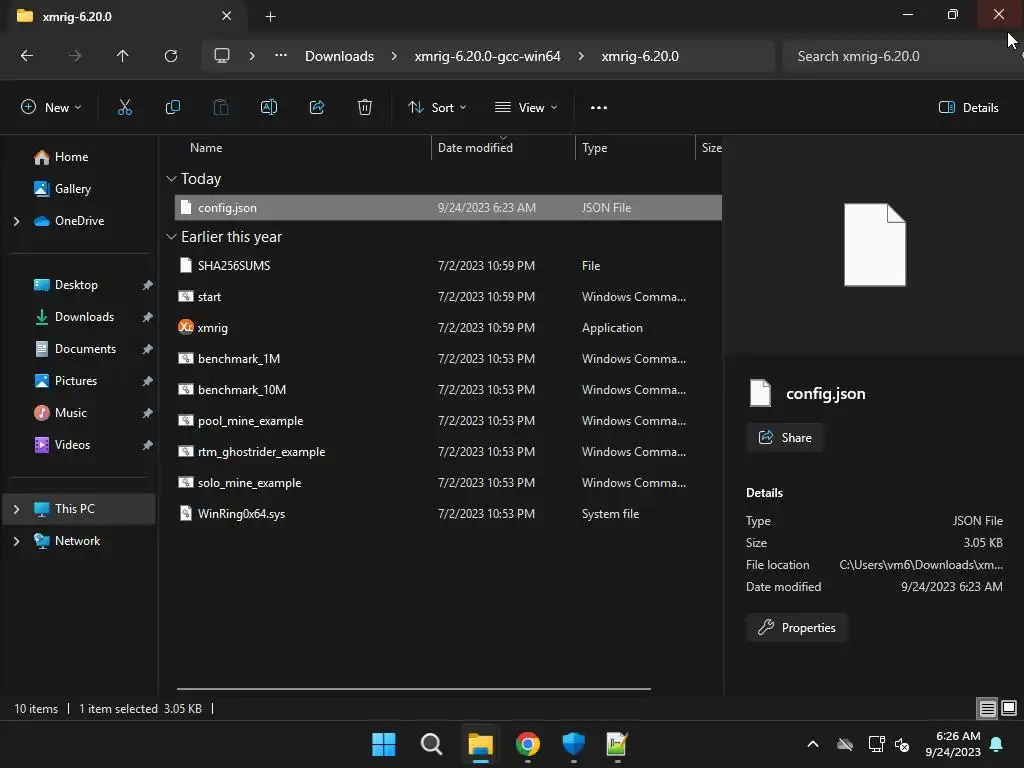Toggle the Details pane button

pyautogui.click(x=968, y=108)
